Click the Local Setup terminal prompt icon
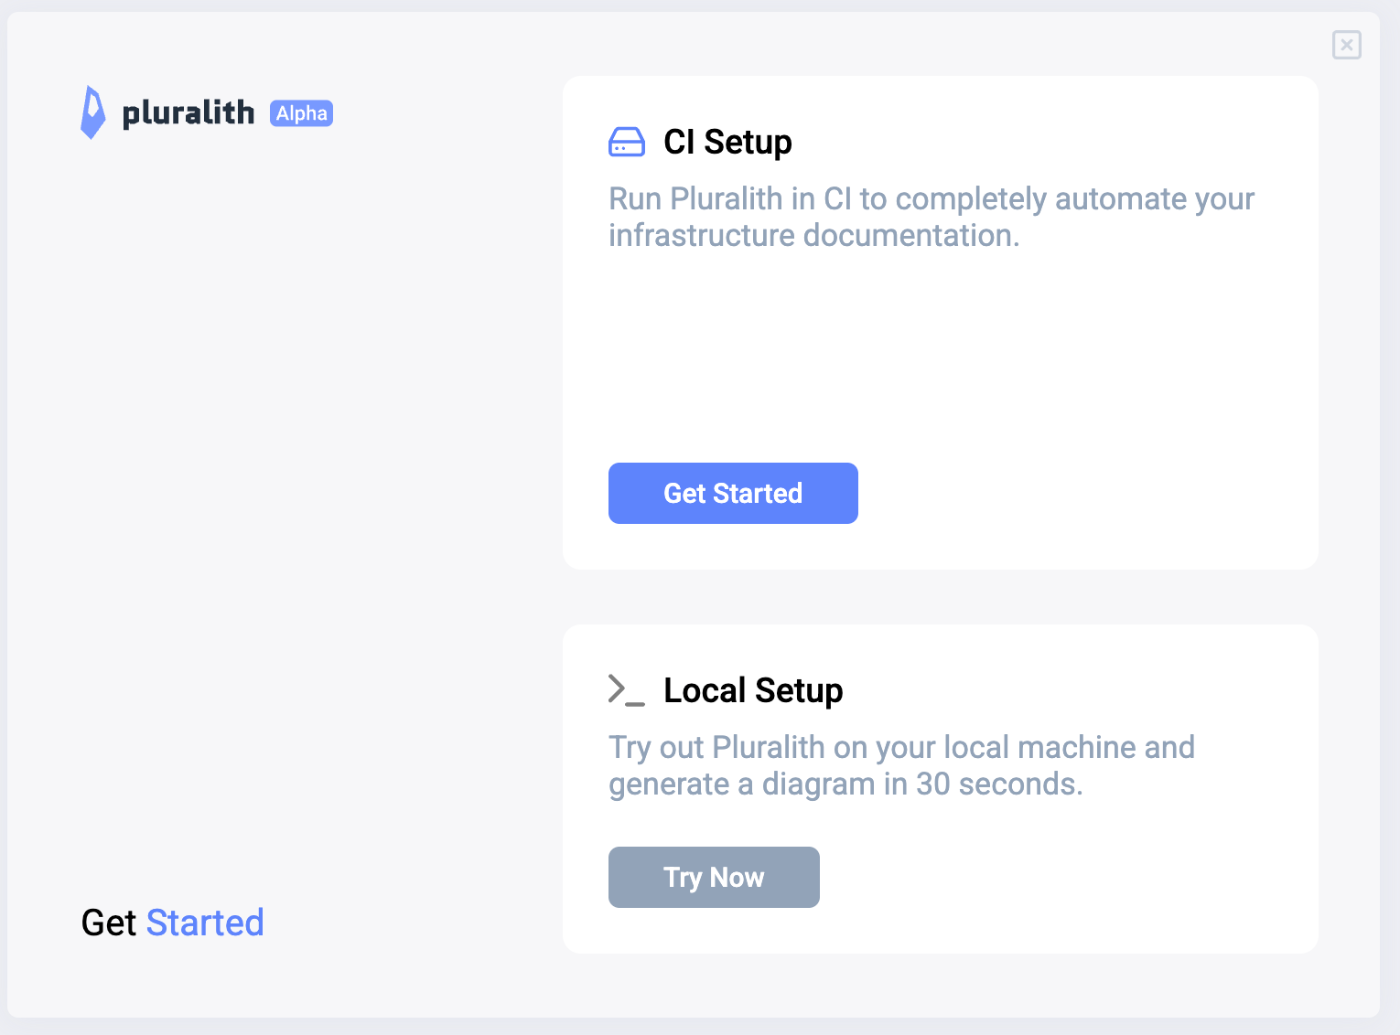This screenshot has height=1035, width=1400. point(627,690)
